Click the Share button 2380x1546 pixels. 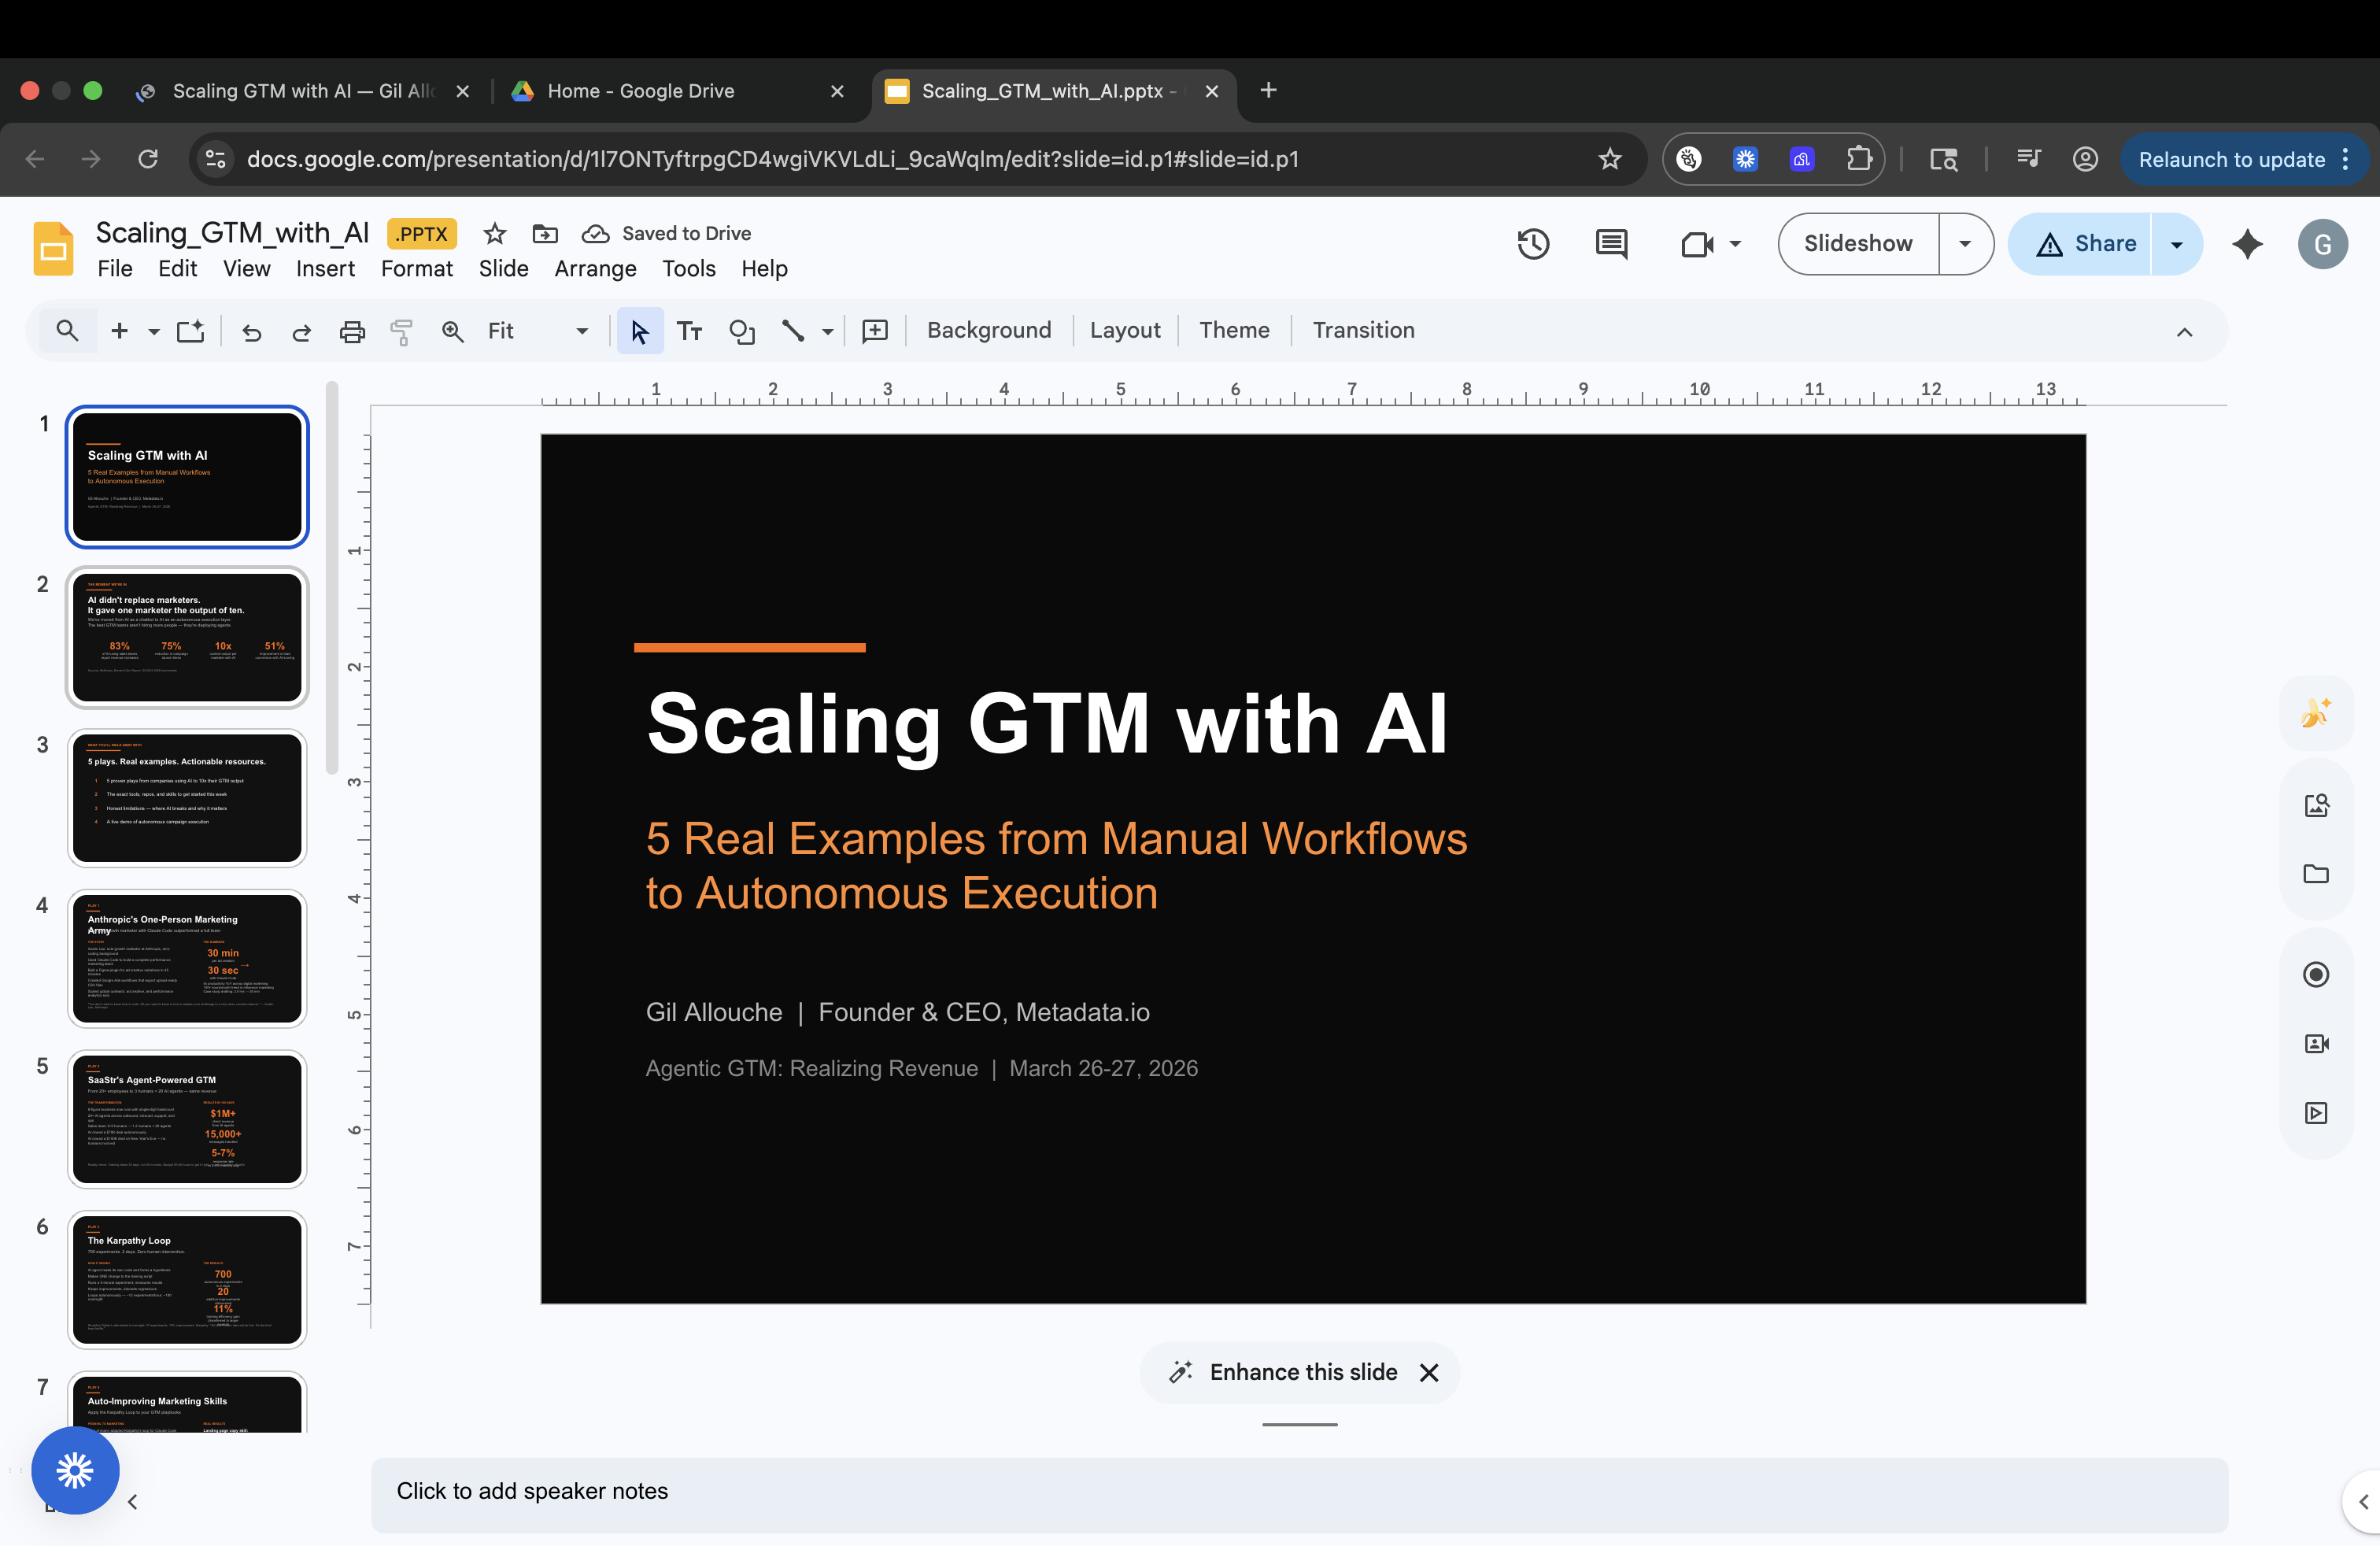point(2081,244)
